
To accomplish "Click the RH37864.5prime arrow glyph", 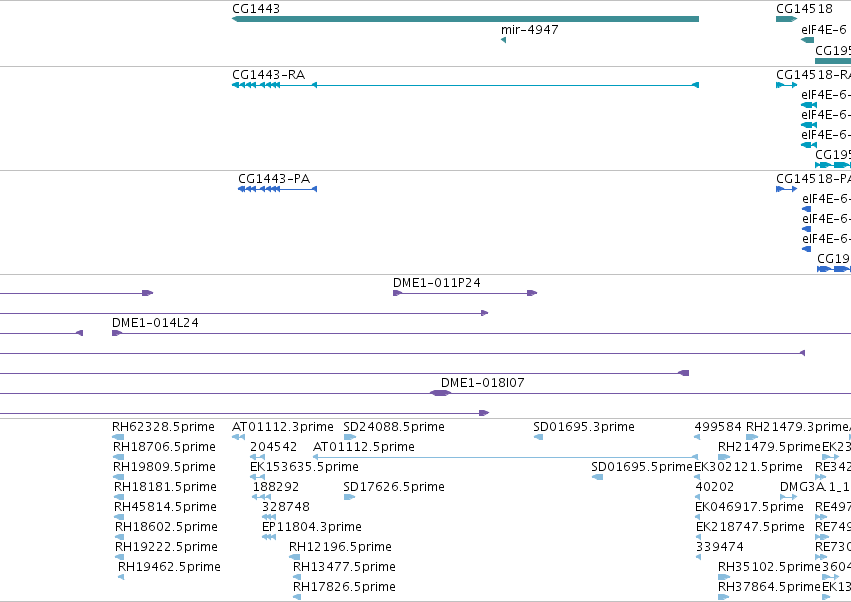I will 723,597.
